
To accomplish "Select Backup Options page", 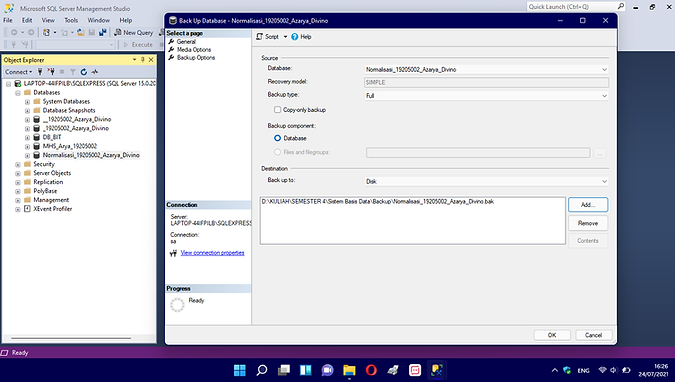I will tap(196, 57).
